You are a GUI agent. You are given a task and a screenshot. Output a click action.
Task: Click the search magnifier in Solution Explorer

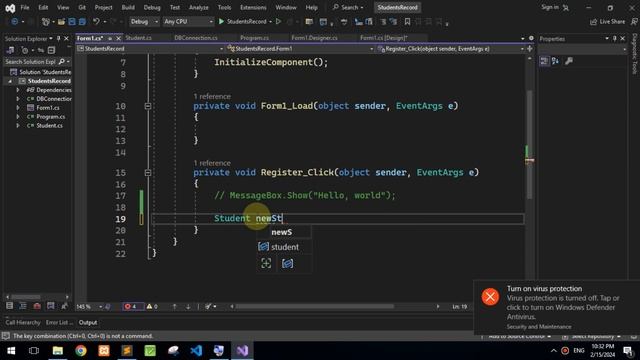(62, 62)
